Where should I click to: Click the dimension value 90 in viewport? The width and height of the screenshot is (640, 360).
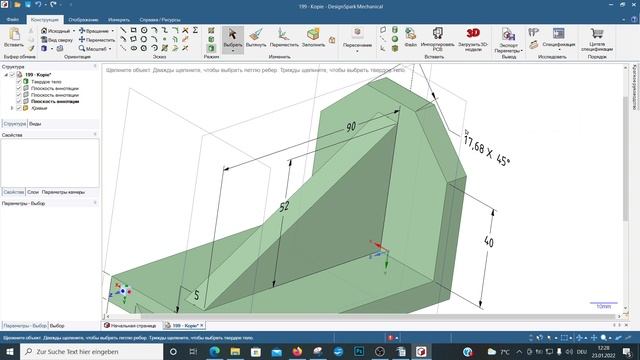coord(351,127)
